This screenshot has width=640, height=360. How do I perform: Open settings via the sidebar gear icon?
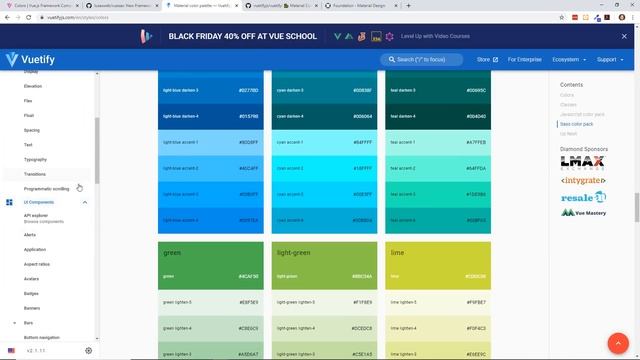pos(89,351)
